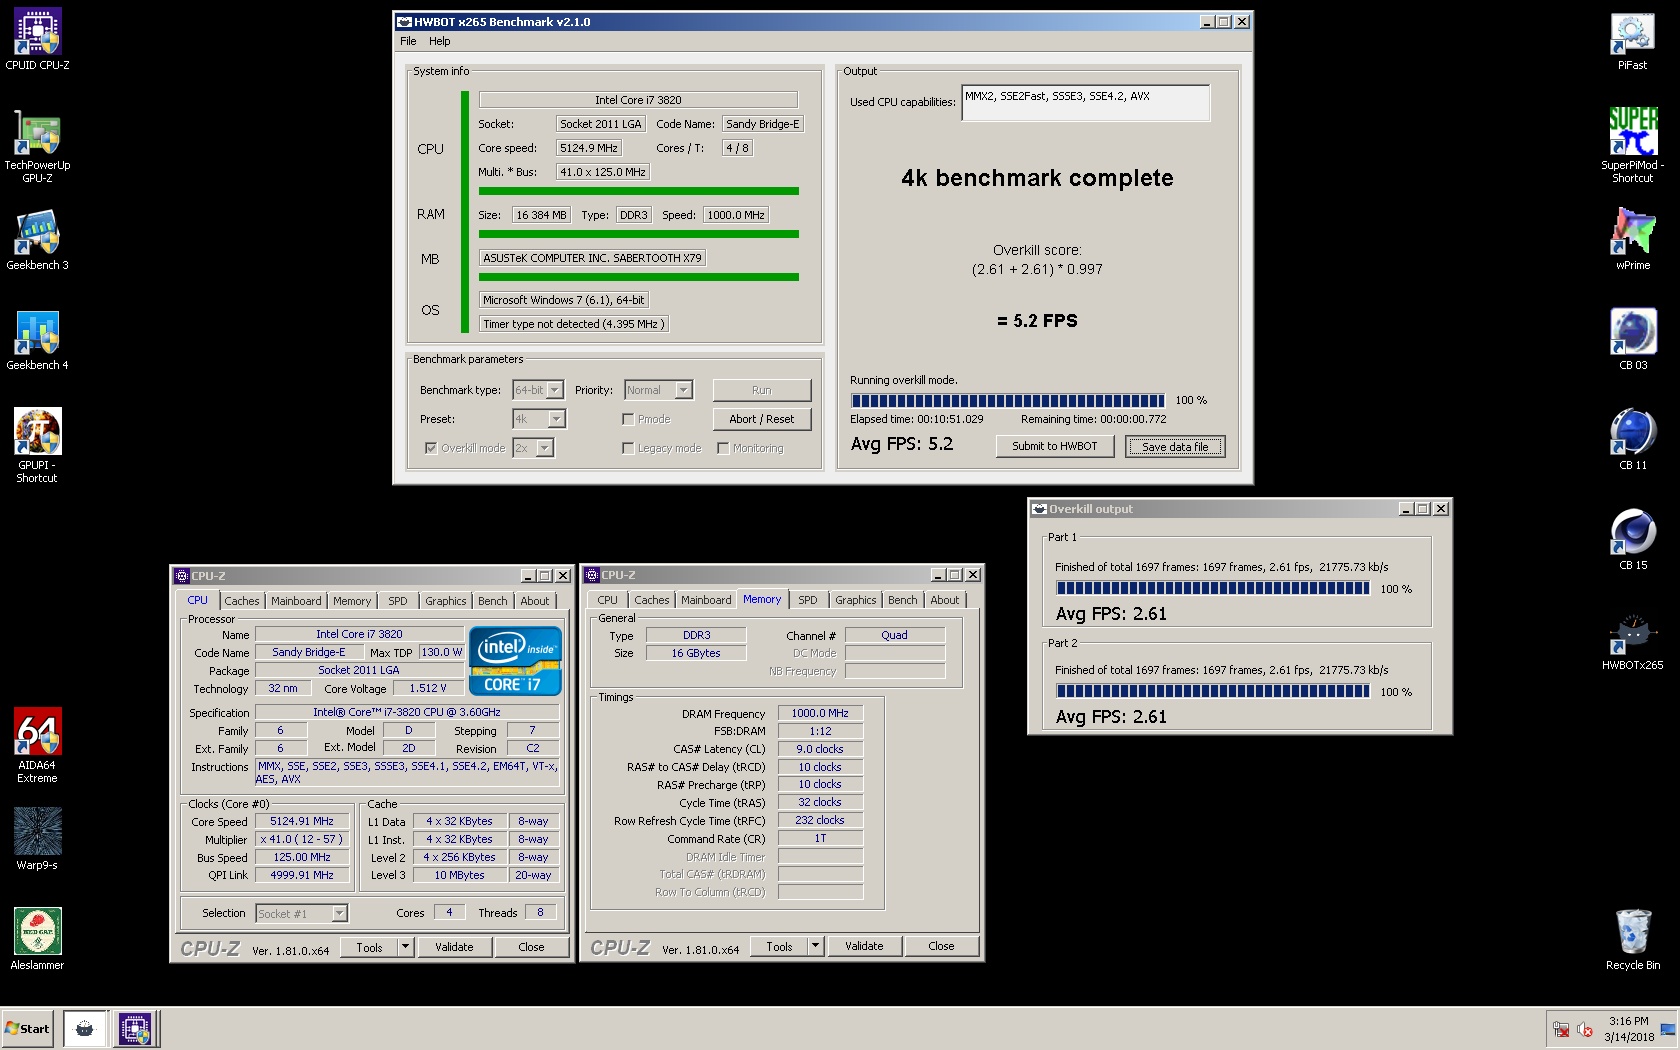Open the CPUID CPU-Z desktop icon
Image resolution: width=1680 pixels, height=1050 pixels.
37,40
